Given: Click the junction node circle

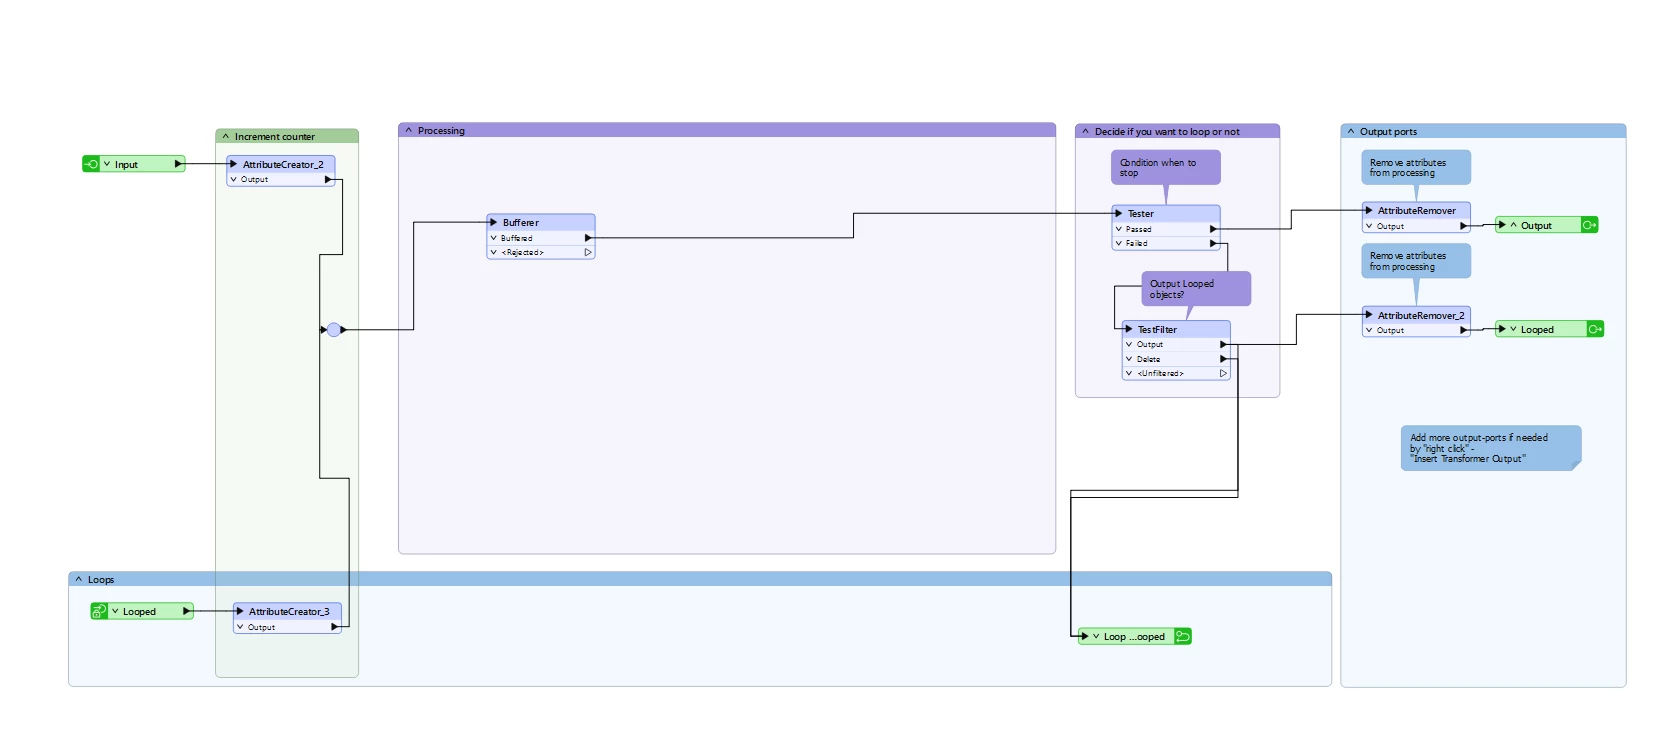Looking at the screenshot, I should pyautogui.click(x=334, y=329).
